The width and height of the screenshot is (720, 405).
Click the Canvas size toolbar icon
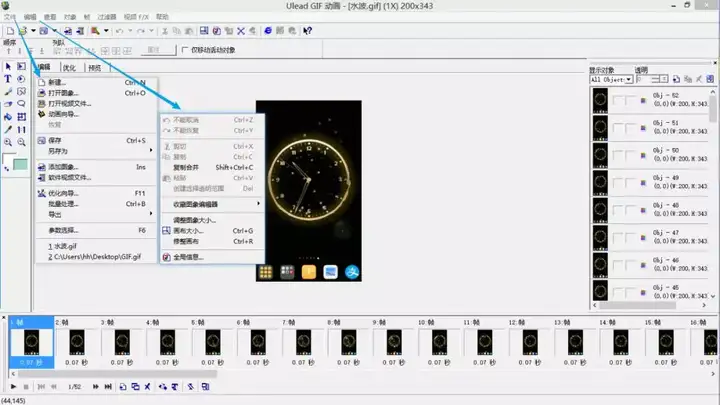204,31
